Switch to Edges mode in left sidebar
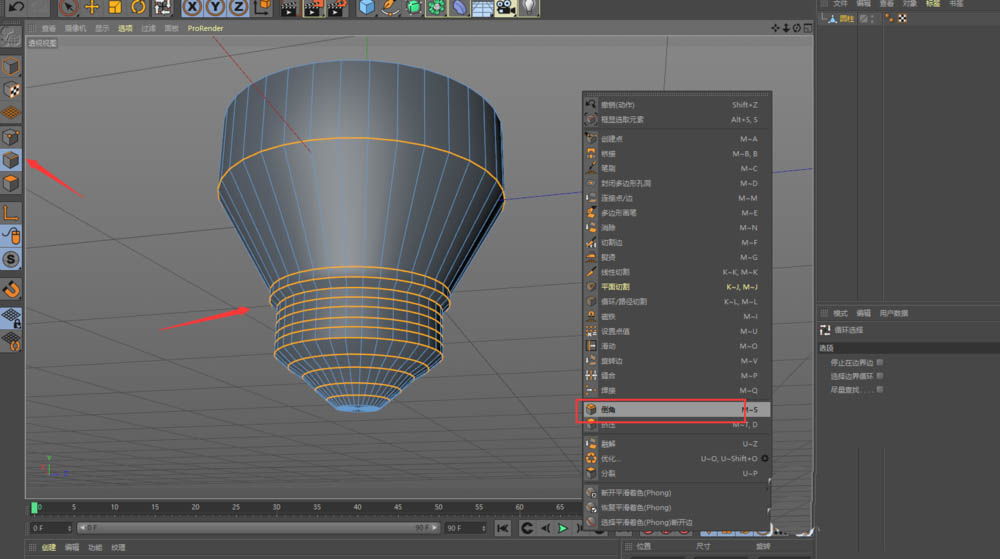 click(x=11, y=160)
